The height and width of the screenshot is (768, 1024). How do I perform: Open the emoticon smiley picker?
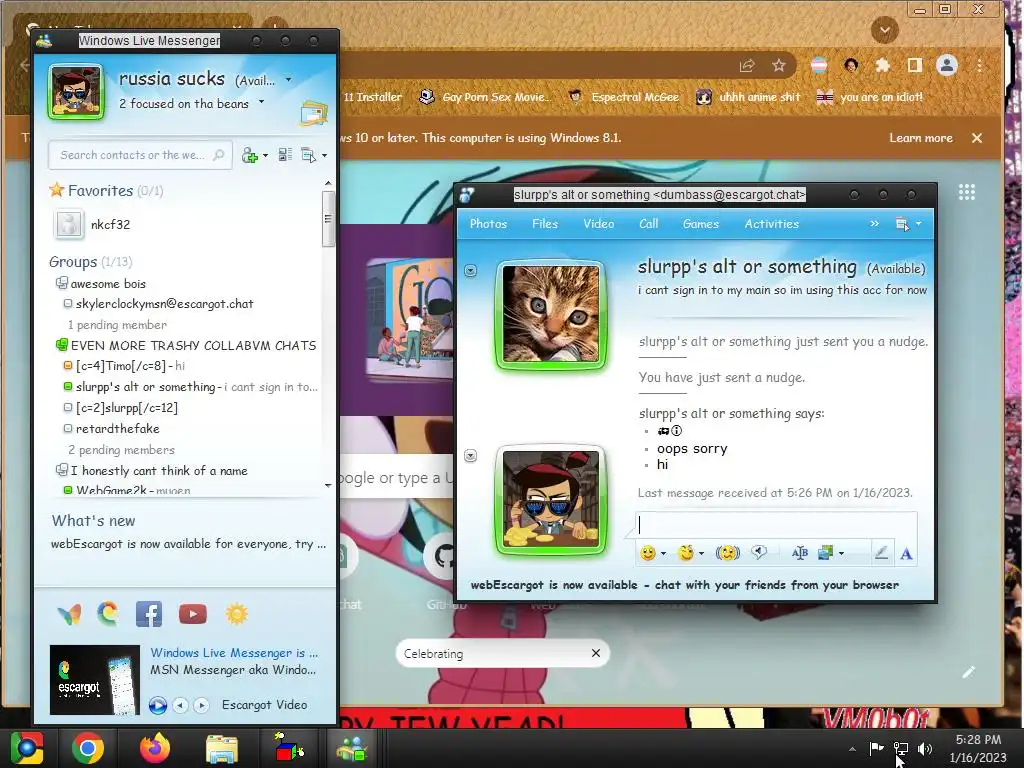647,553
